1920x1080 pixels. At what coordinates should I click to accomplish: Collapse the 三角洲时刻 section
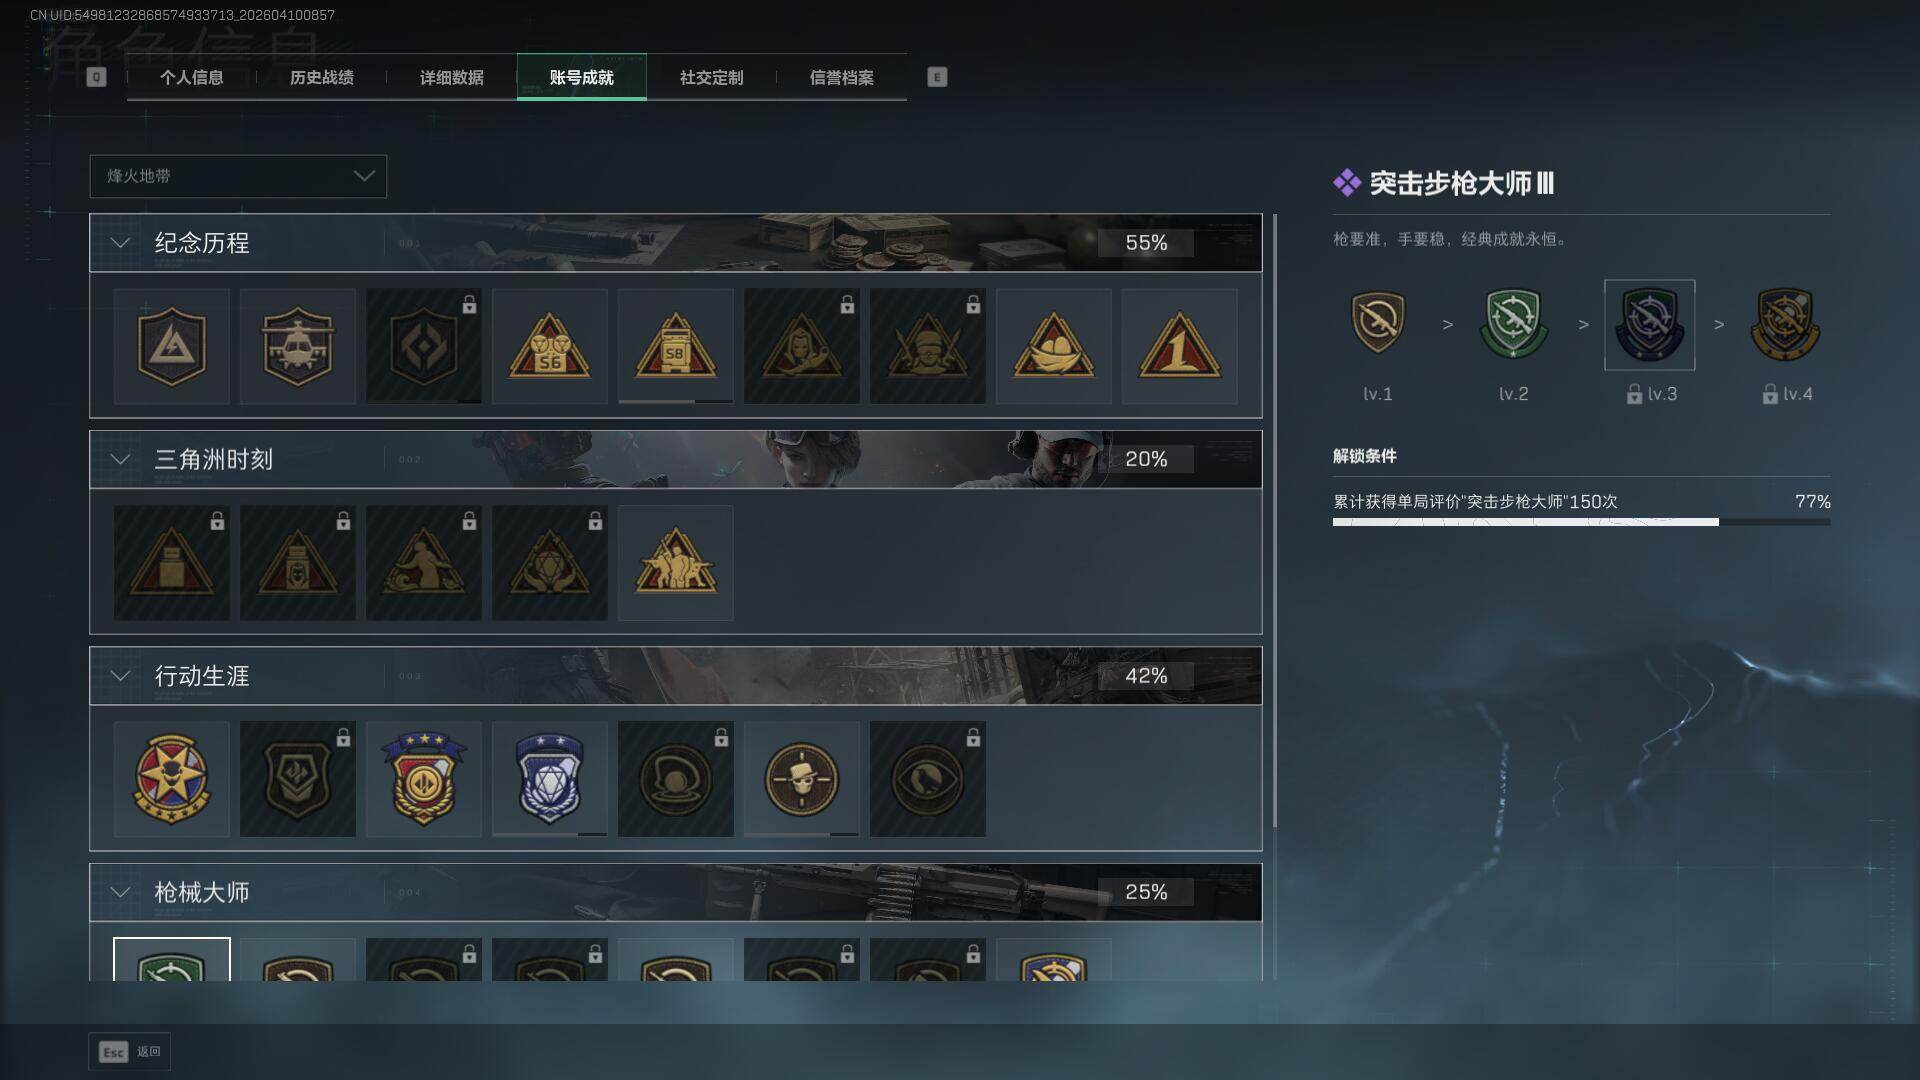point(120,459)
